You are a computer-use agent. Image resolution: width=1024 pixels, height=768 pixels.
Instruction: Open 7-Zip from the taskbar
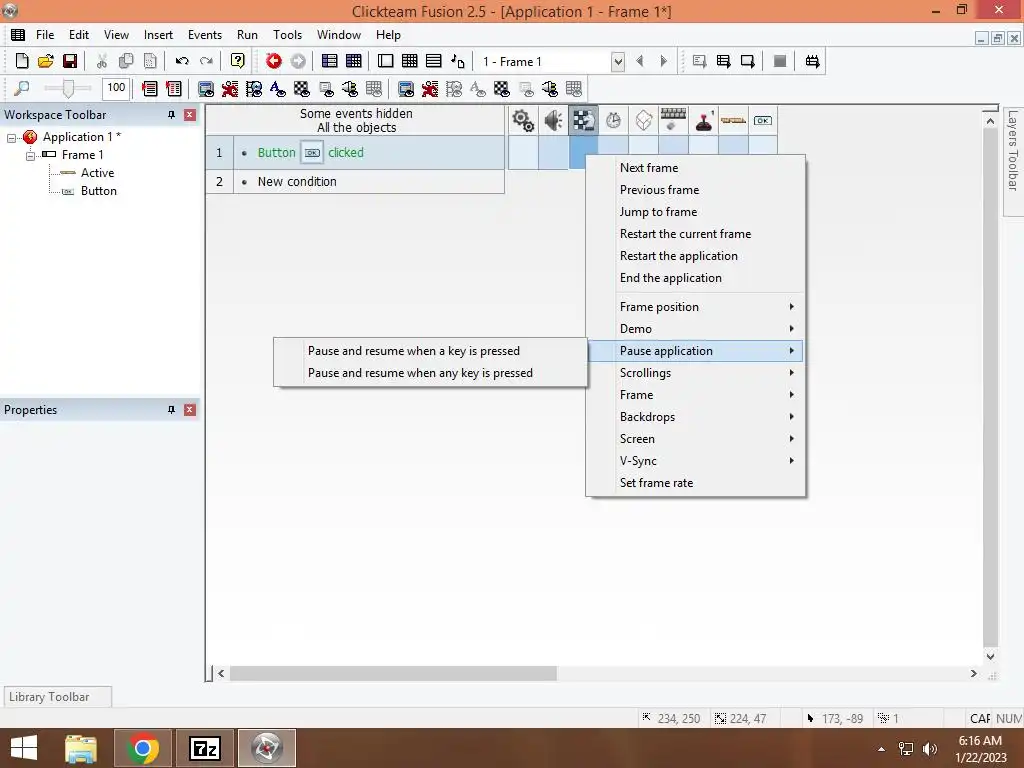tap(205, 748)
